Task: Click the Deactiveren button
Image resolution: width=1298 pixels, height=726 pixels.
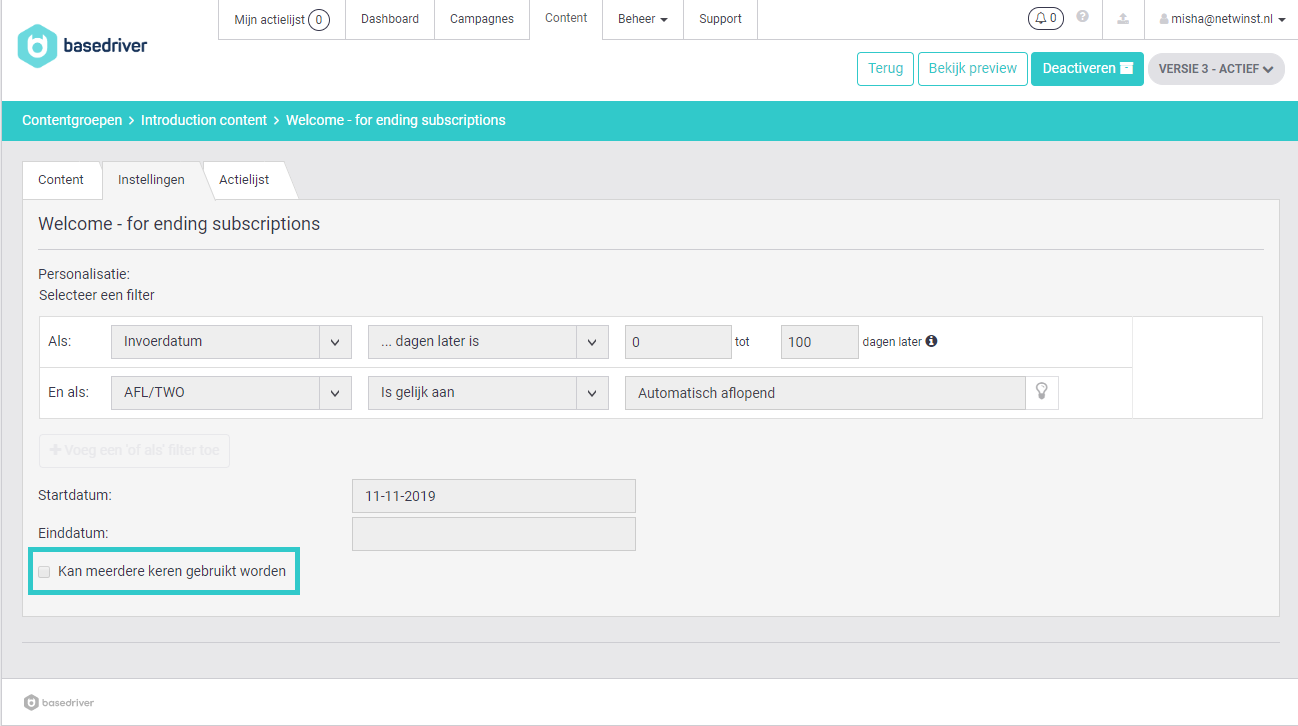Action: (x=1087, y=69)
